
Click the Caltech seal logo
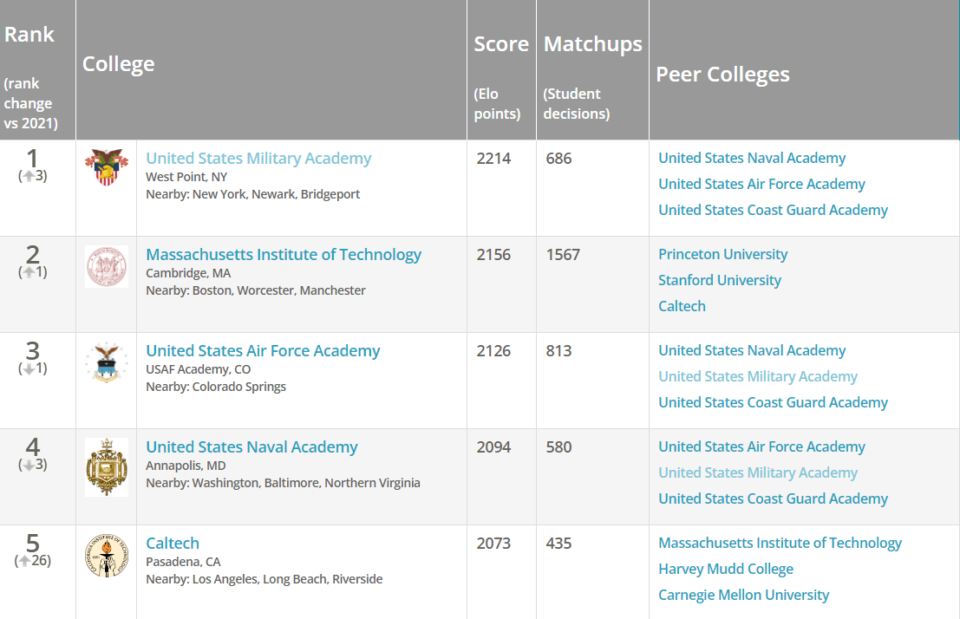click(105, 556)
